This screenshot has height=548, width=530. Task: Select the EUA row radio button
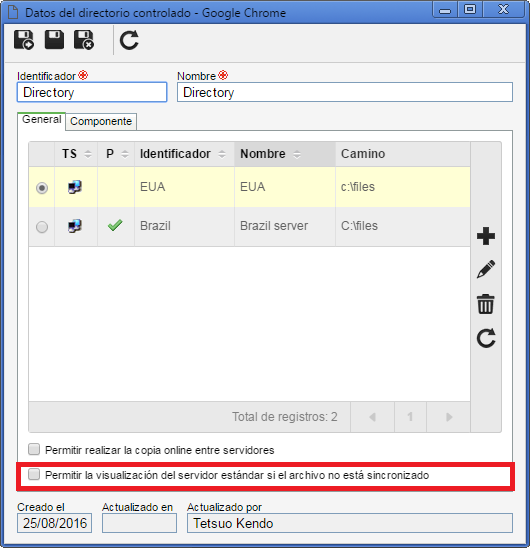pos(42,188)
